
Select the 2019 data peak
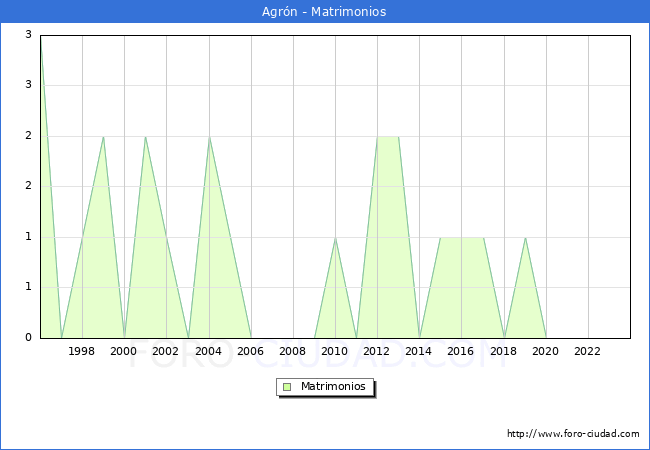point(525,238)
